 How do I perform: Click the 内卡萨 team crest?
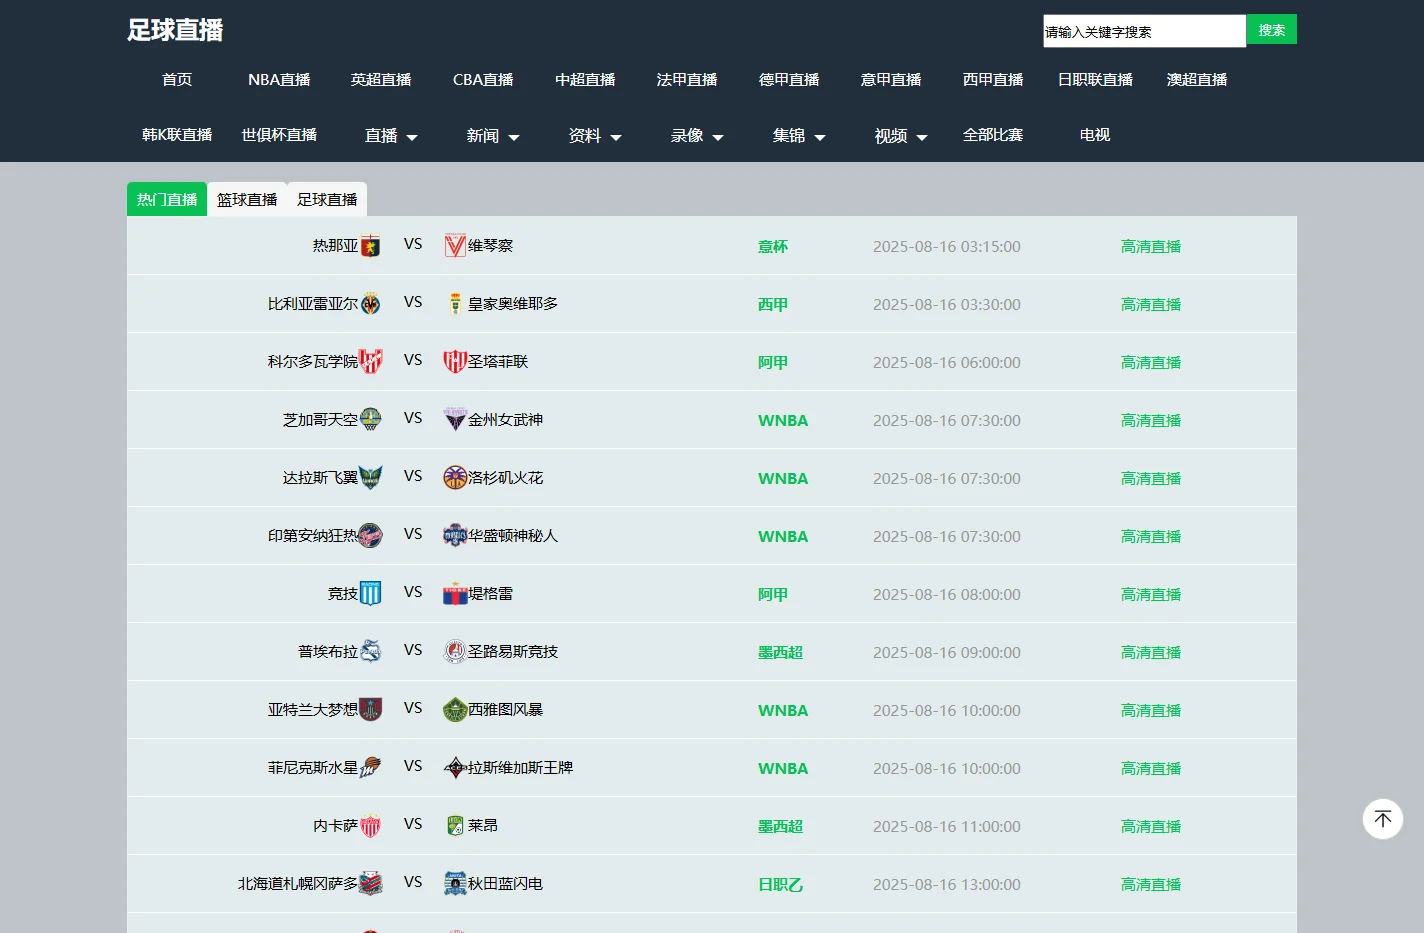click(x=370, y=826)
